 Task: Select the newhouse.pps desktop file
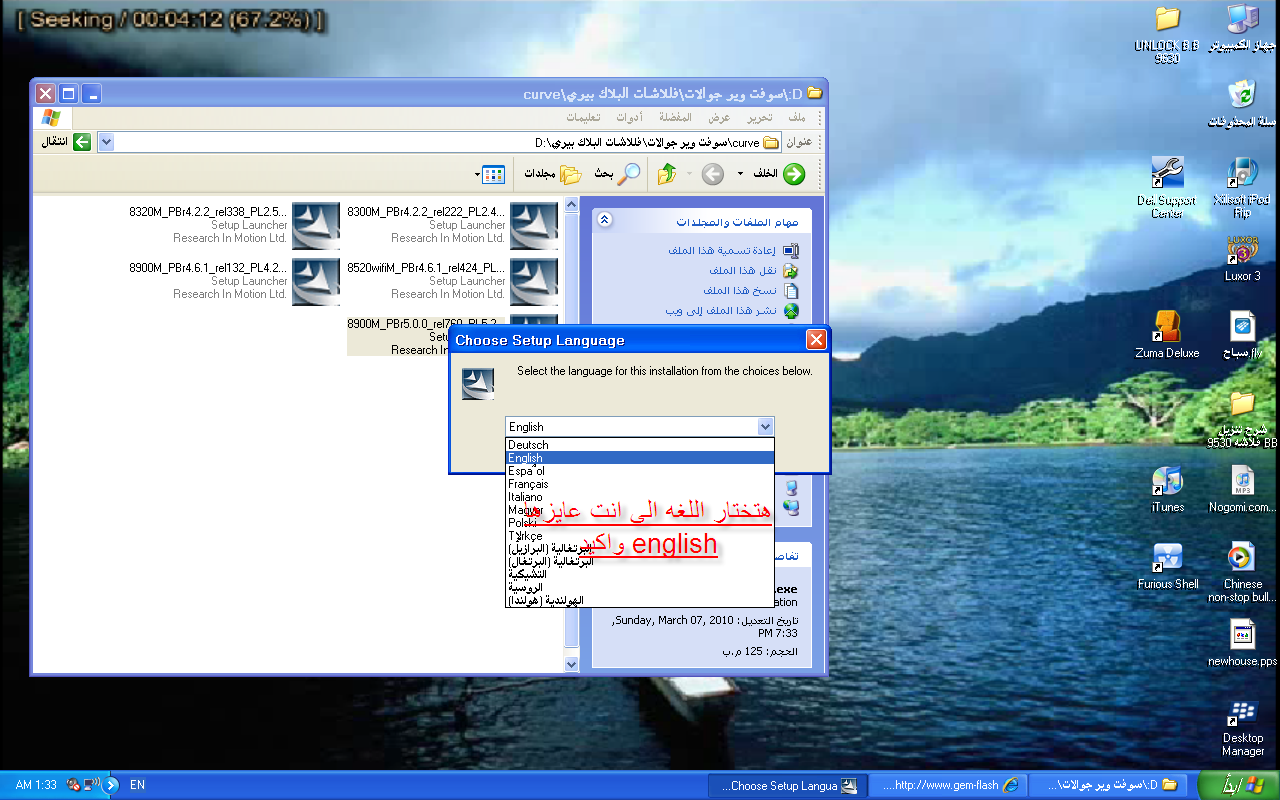coord(1242,643)
